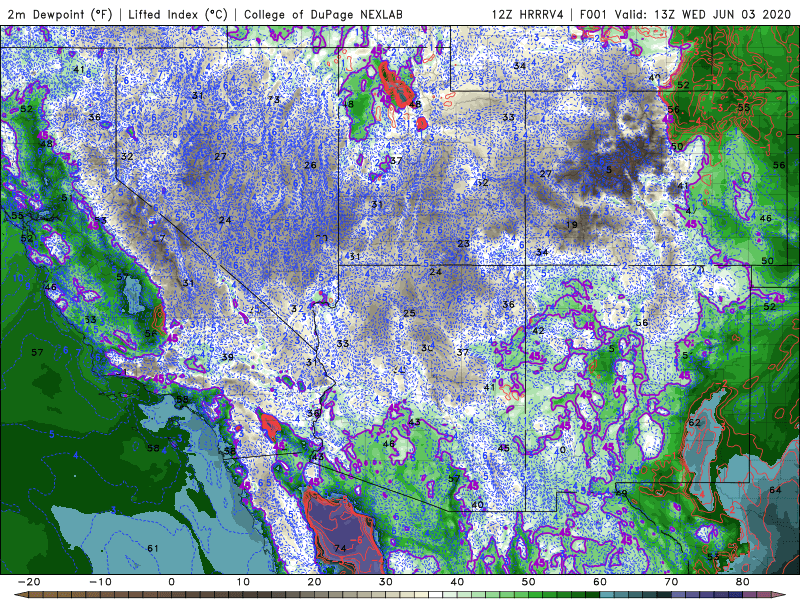Select the "College of DuPage NEXLAB" text

[323, 14]
